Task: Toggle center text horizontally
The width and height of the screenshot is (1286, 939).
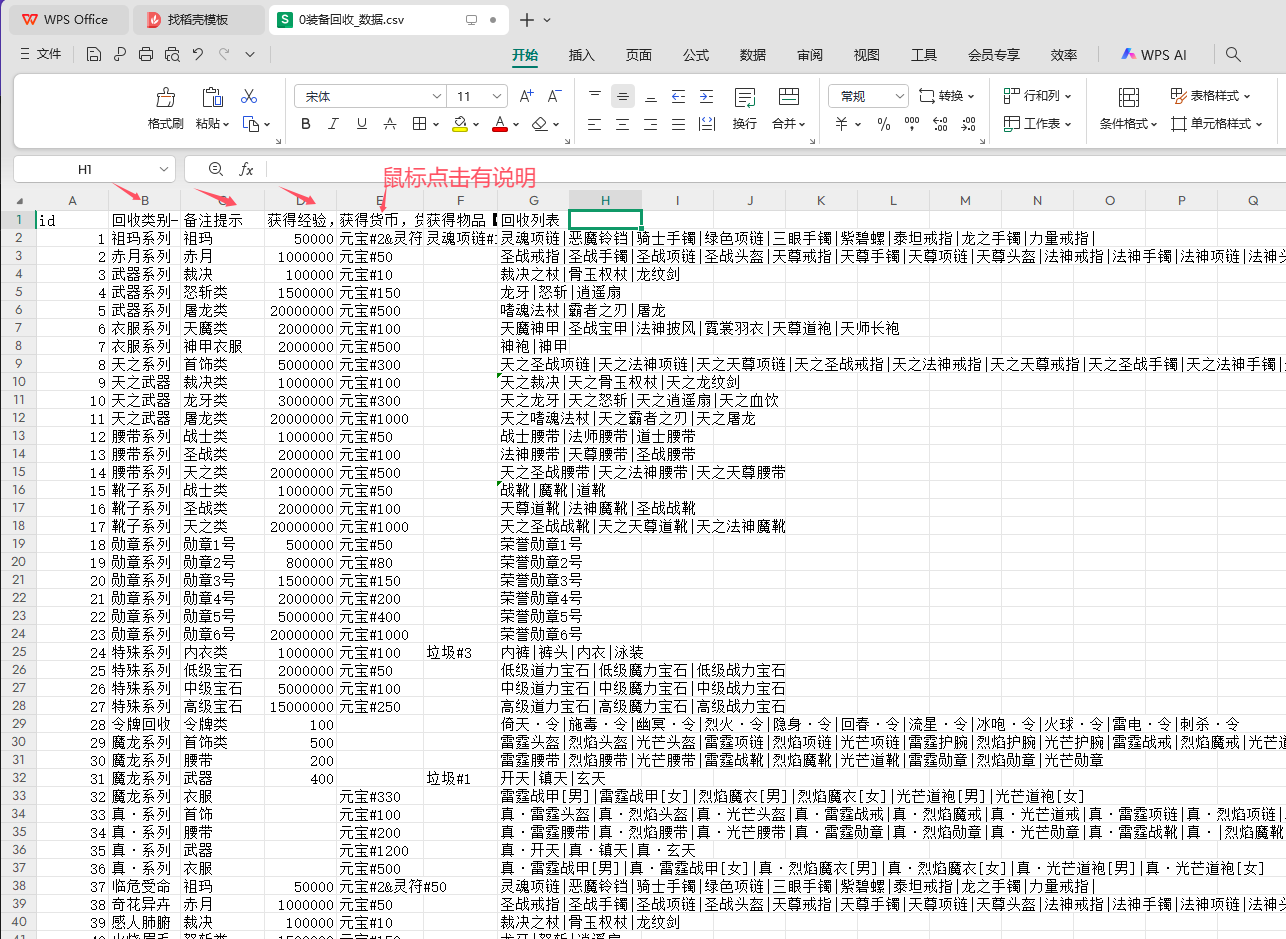Action: pos(623,124)
